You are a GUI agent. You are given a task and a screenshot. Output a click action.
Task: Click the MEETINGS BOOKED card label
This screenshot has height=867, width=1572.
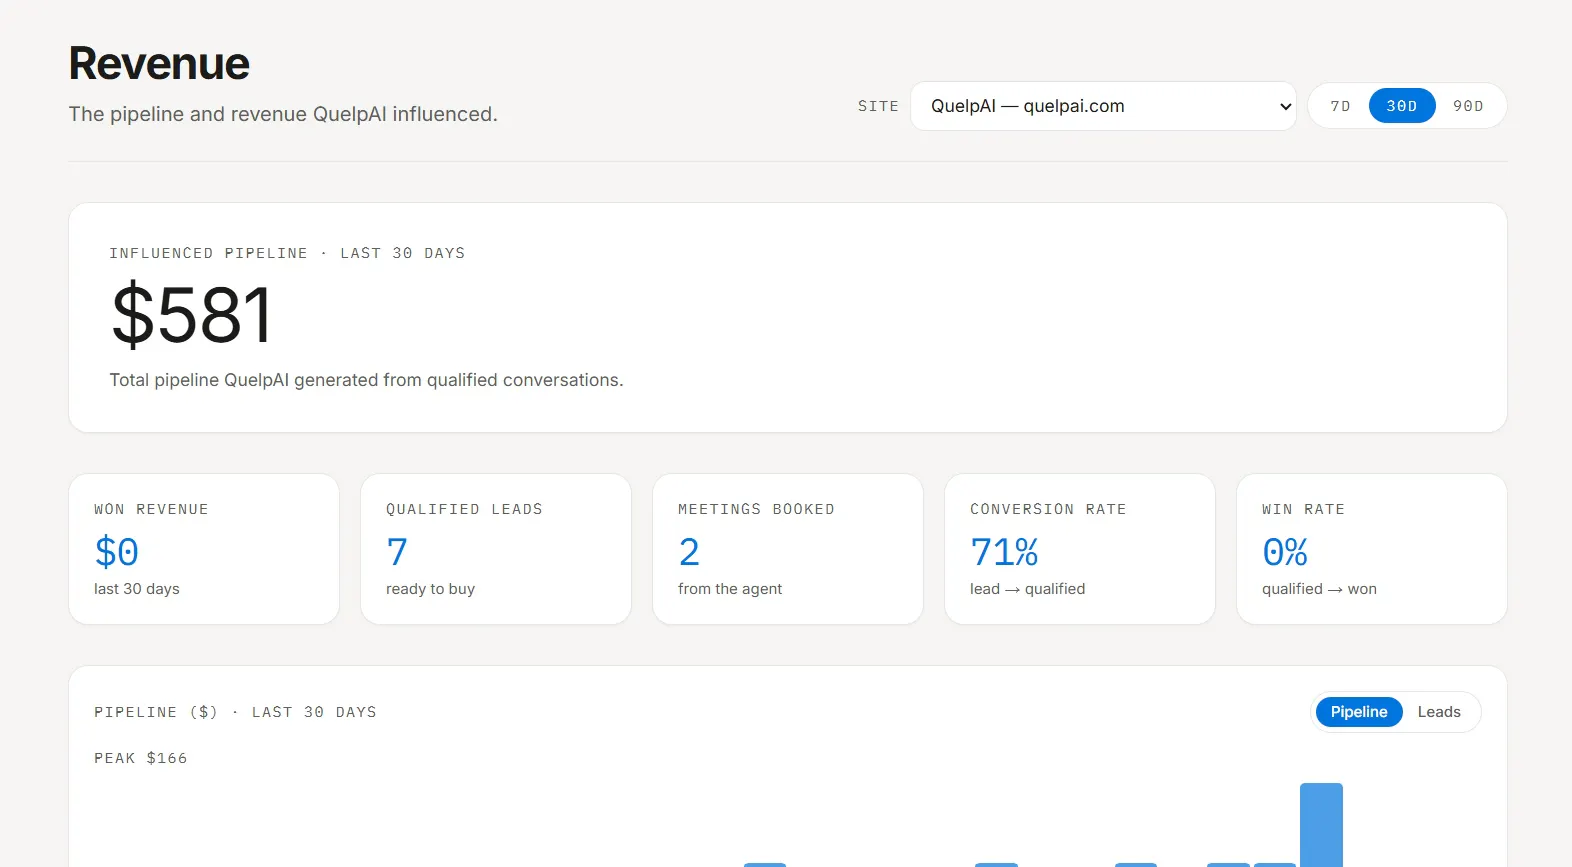(x=756, y=509)
